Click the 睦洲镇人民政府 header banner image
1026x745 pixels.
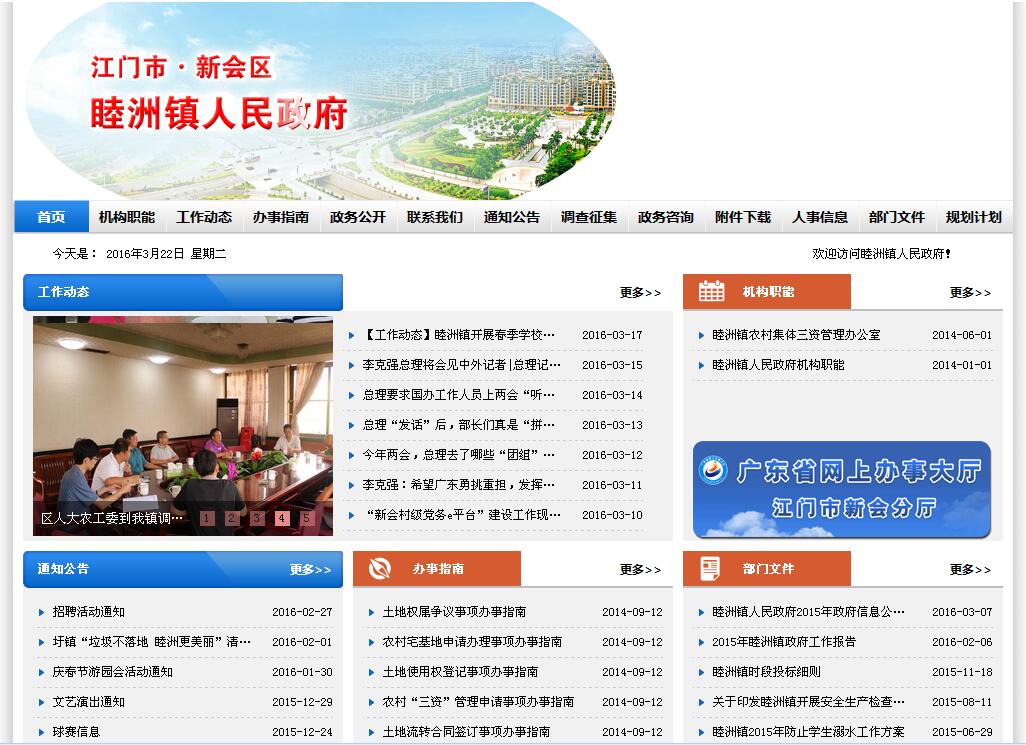pos(320,100)
